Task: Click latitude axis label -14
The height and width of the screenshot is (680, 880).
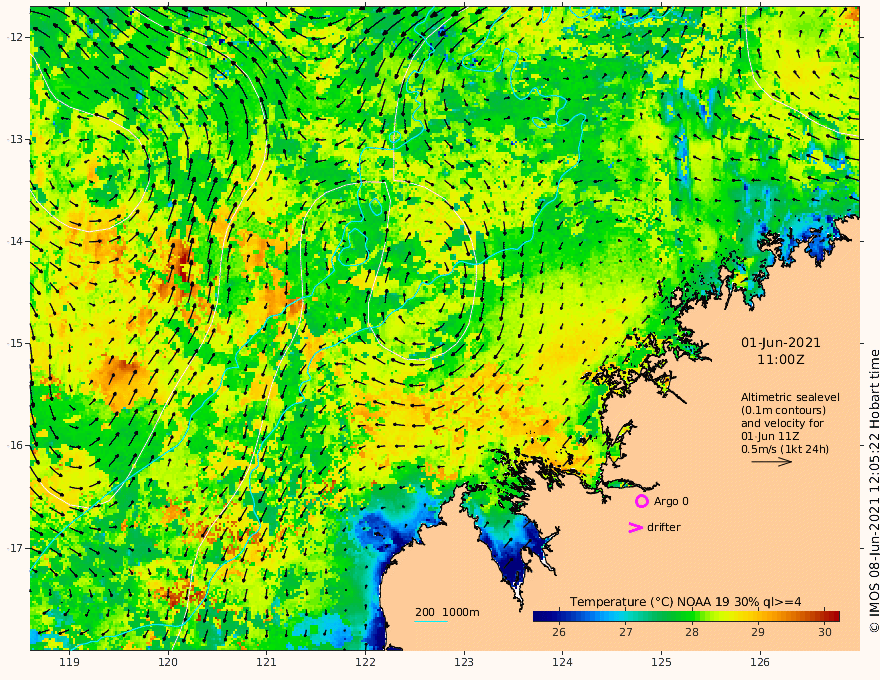Action: click(x=14, y=241)
